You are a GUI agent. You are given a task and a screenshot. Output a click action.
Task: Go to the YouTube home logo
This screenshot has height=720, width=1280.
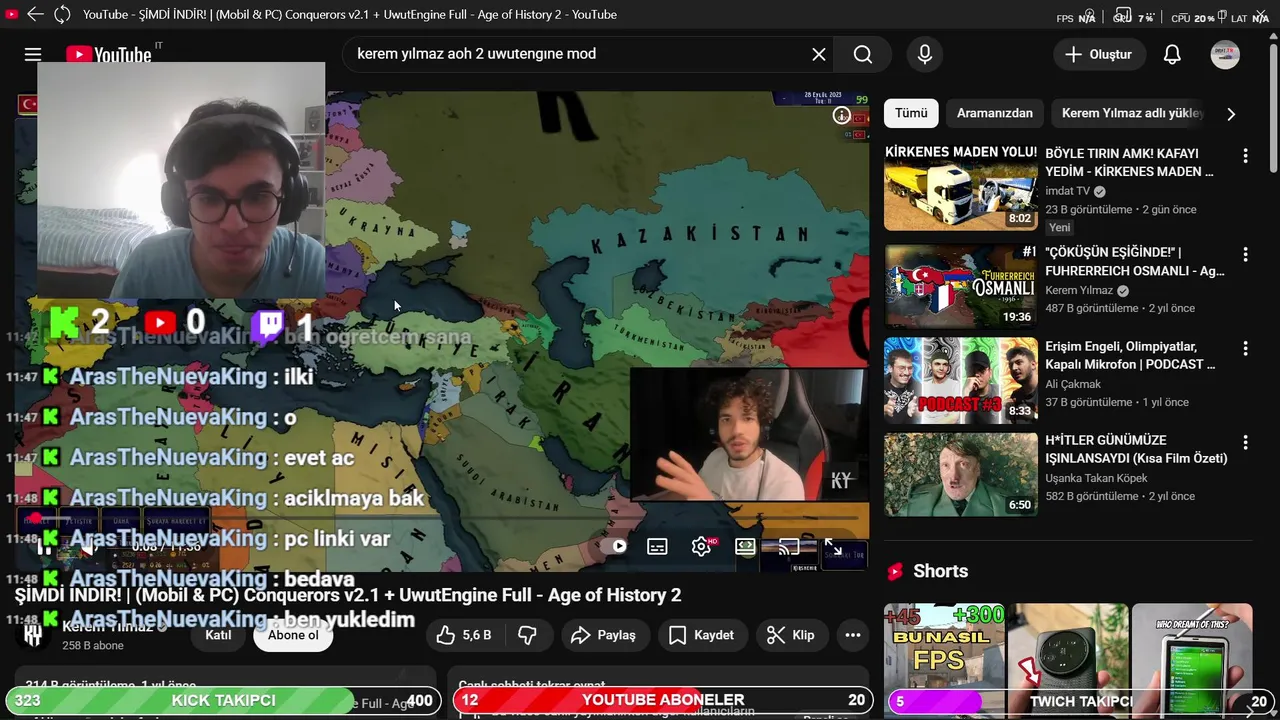coord(109,54)
